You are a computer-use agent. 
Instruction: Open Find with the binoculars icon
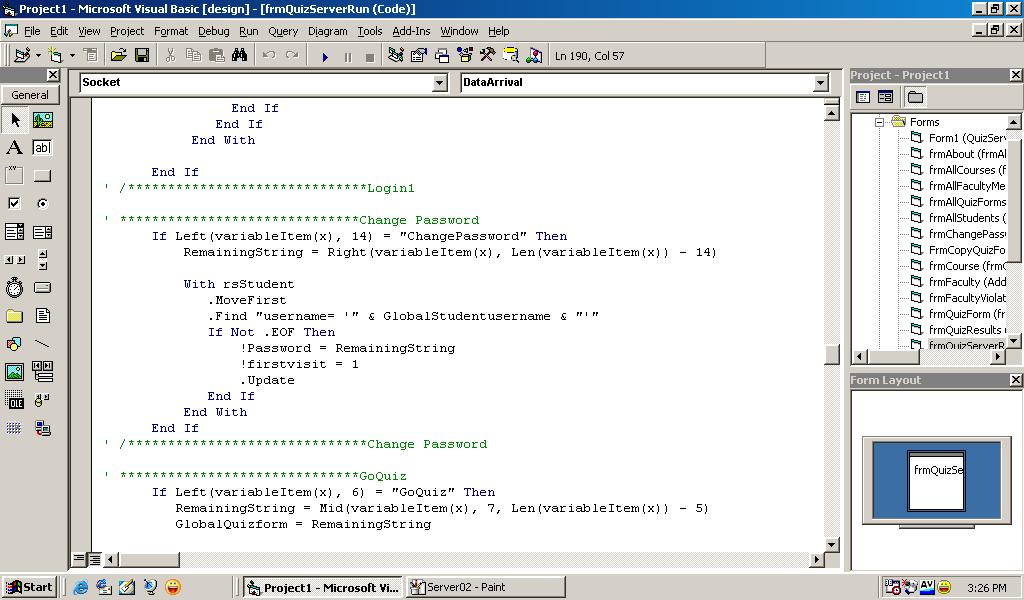pyautogui.click(x=239, y=55)
